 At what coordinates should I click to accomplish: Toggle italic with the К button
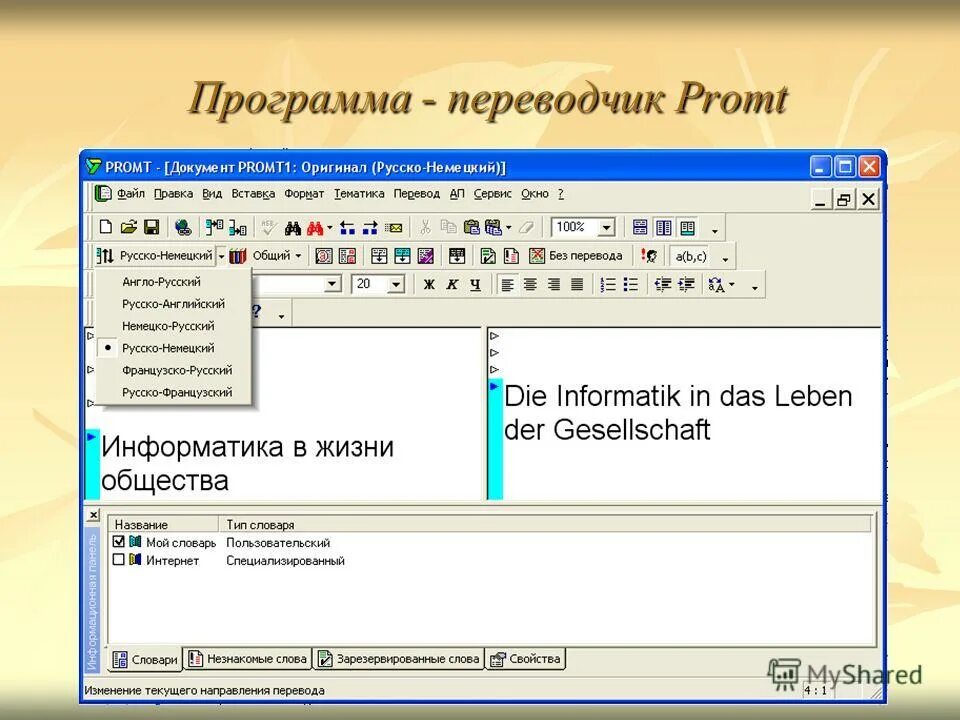(452, 285)
